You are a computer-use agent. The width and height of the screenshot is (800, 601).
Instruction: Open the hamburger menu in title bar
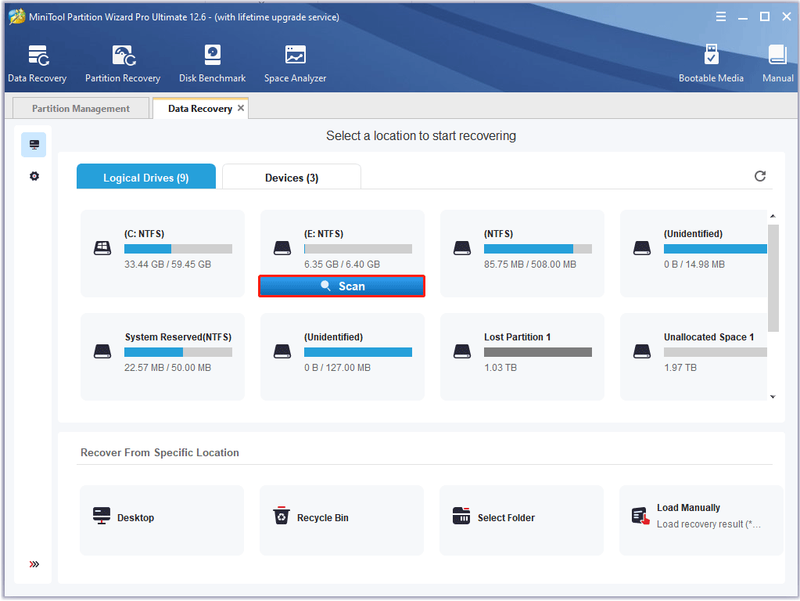[x=721, y=17]
